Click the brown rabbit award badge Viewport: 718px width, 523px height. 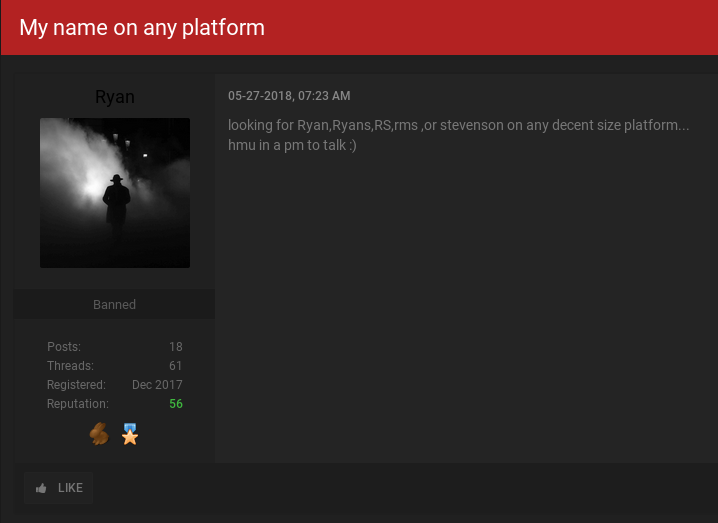(99, 434)
